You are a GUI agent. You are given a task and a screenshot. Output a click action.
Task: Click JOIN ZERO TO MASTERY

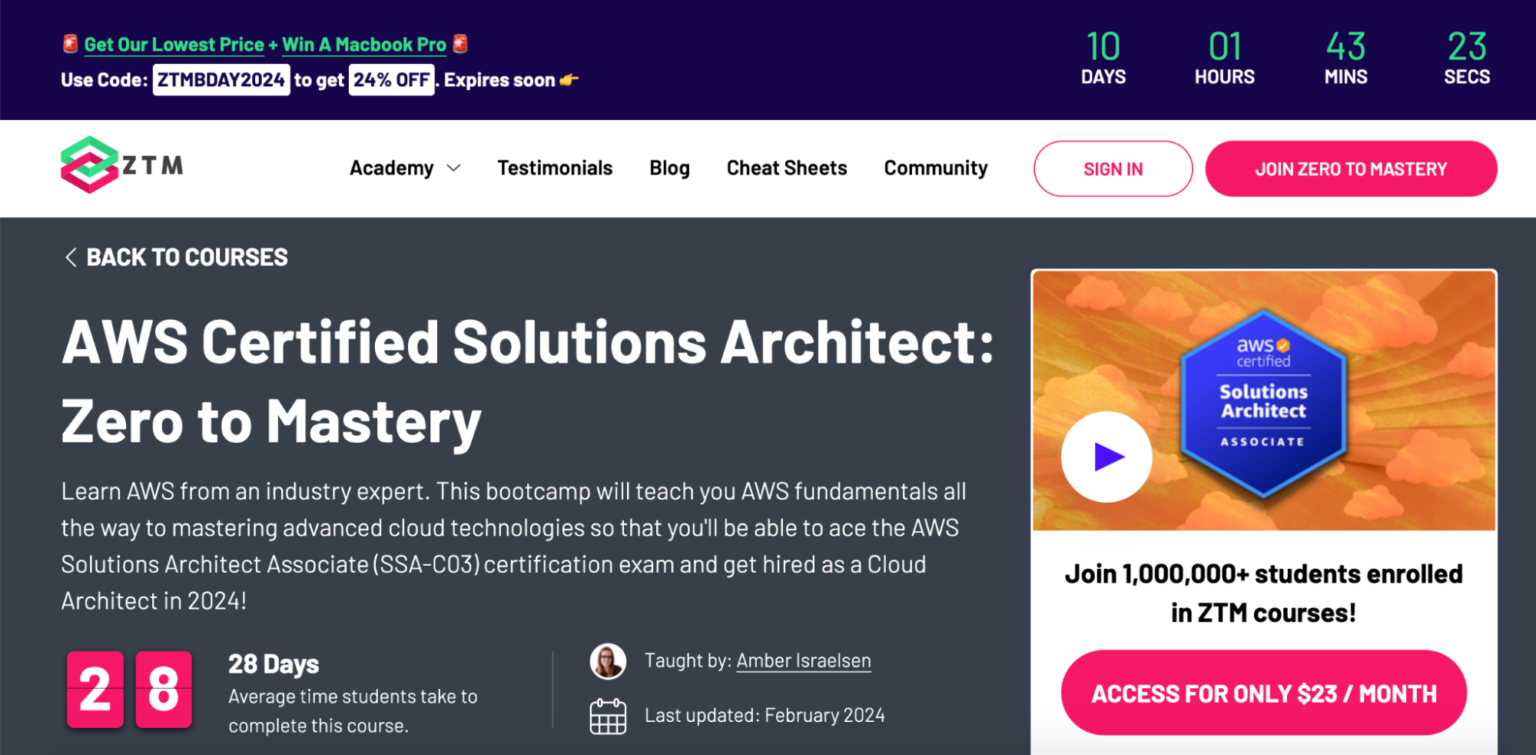tap(1350, 168)
